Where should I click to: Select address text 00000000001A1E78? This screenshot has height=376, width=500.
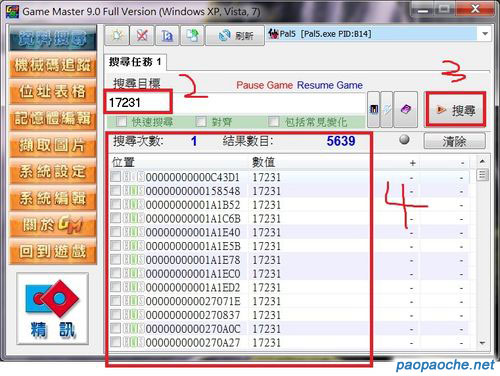pos(193,260)
